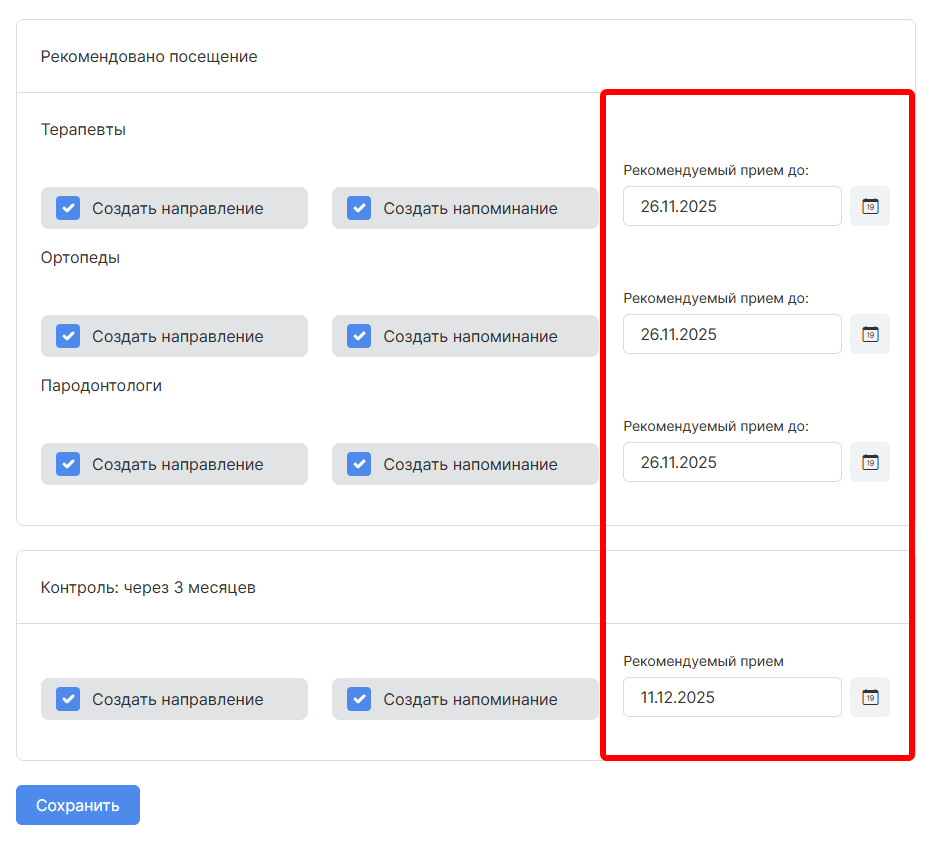
Task: Click the 11.12.2025 date input
Action: tap(731, 697)
